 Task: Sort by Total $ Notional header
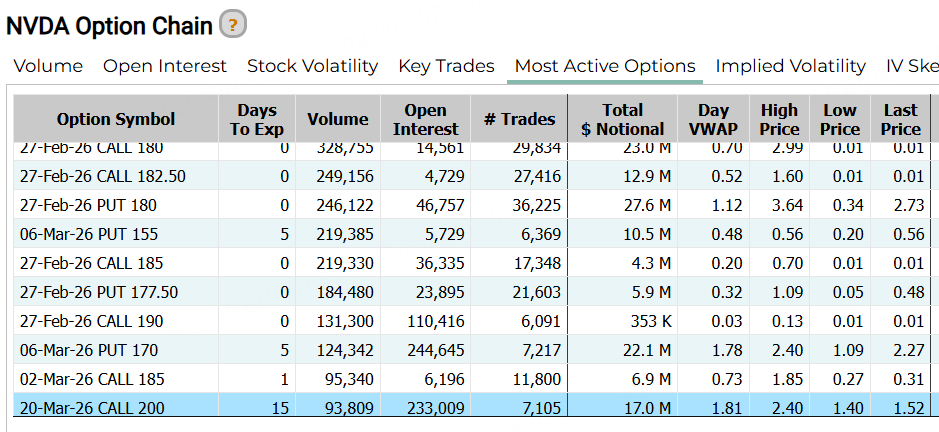[x=622, y=119]
